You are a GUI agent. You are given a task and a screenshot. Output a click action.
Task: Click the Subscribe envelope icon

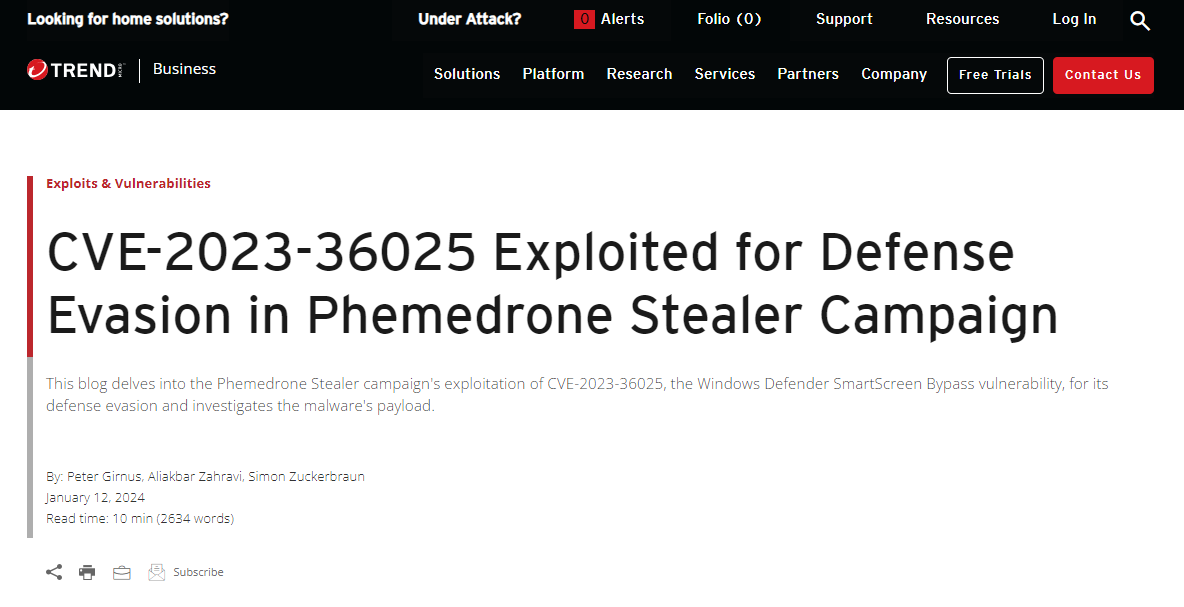coord(156,572)
